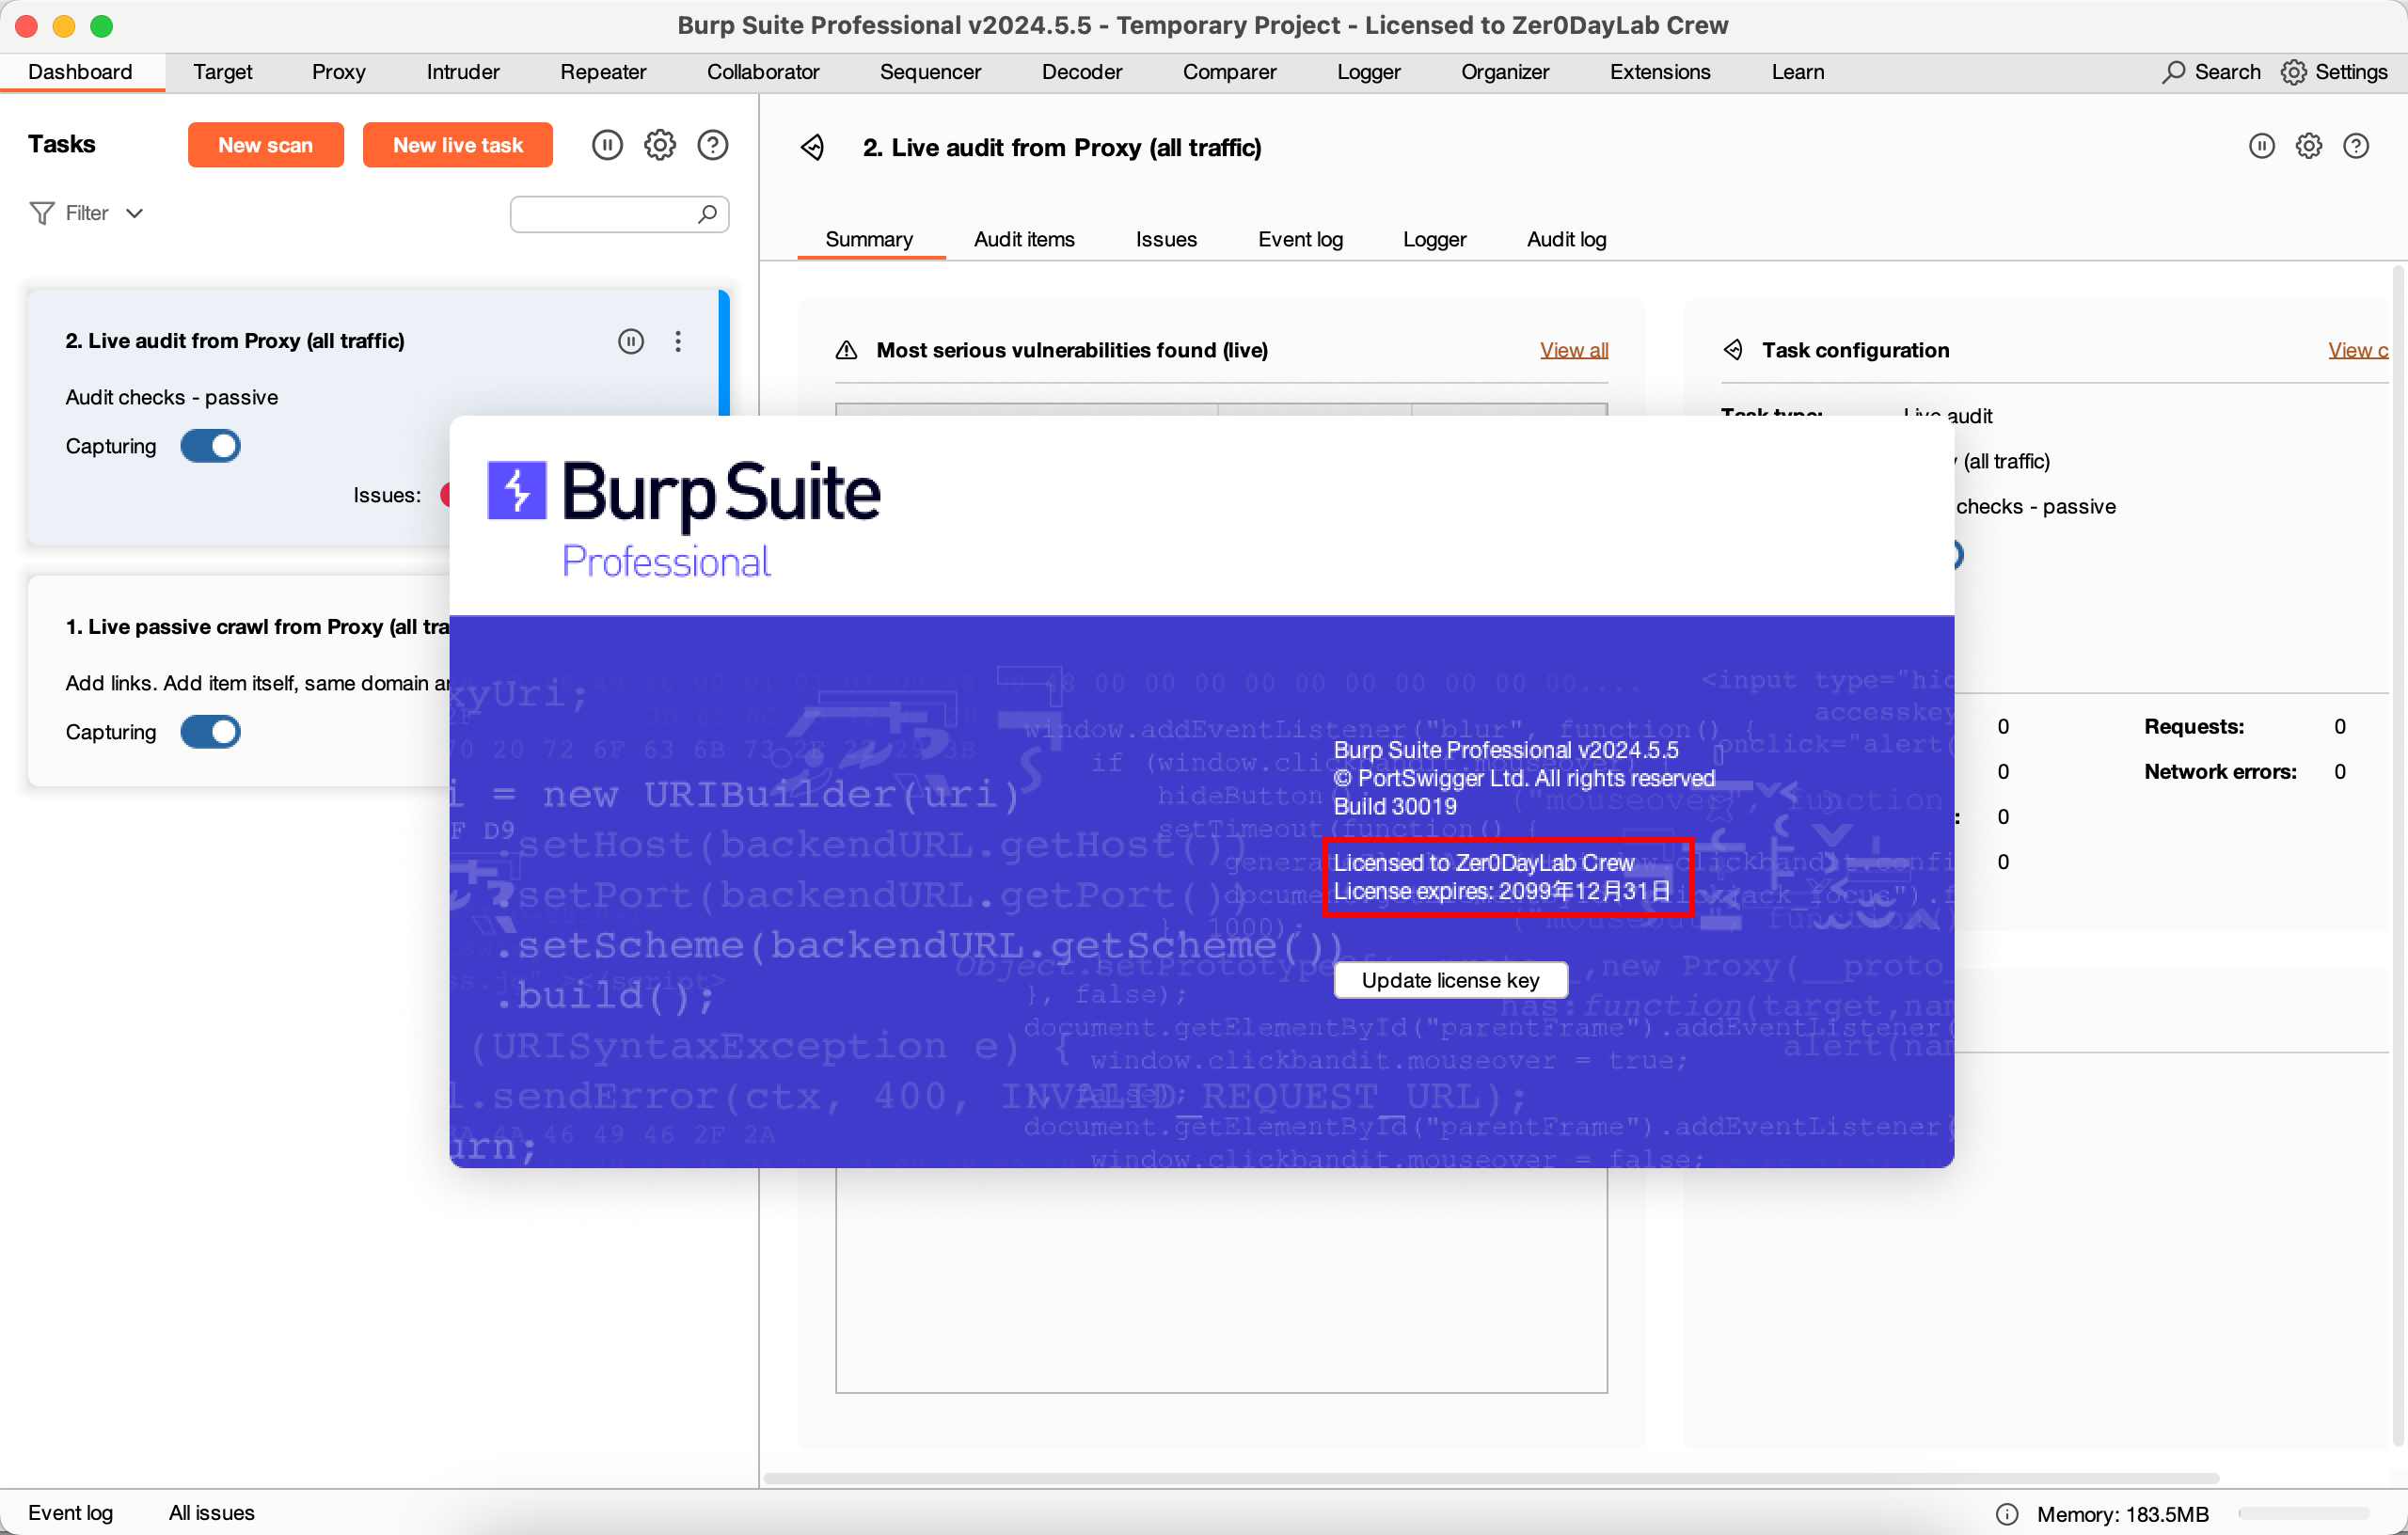Select the Summary sub-tab
The width and height of the screenshot is (2408, 1535).
click(869, 239)
